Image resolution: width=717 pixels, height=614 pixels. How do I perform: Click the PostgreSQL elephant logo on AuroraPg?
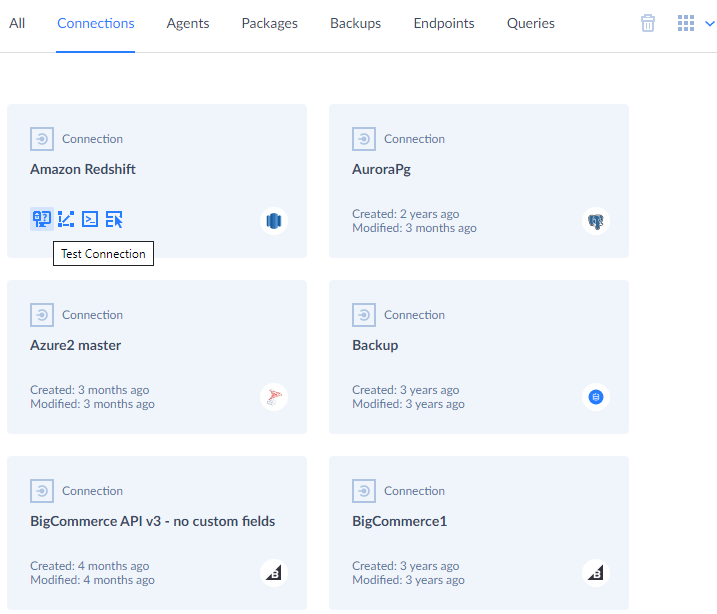[596, 221]
